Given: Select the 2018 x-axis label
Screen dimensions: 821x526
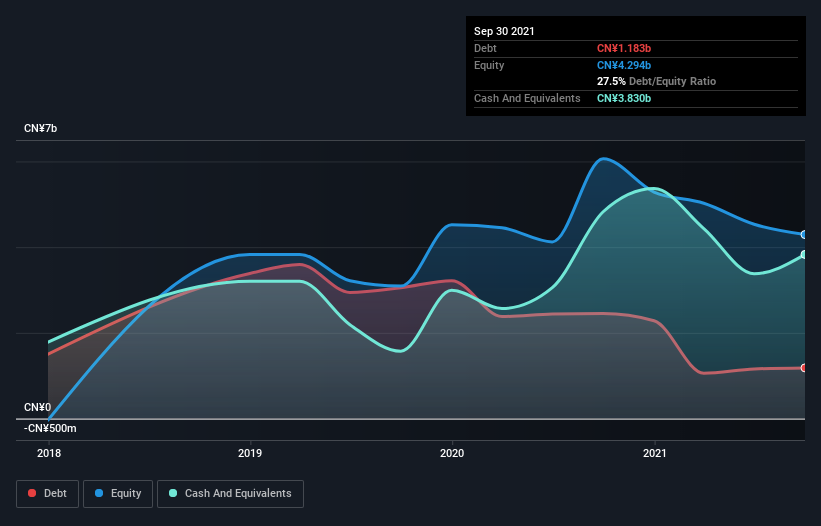Looking at the screenshot, I should 49,453.
